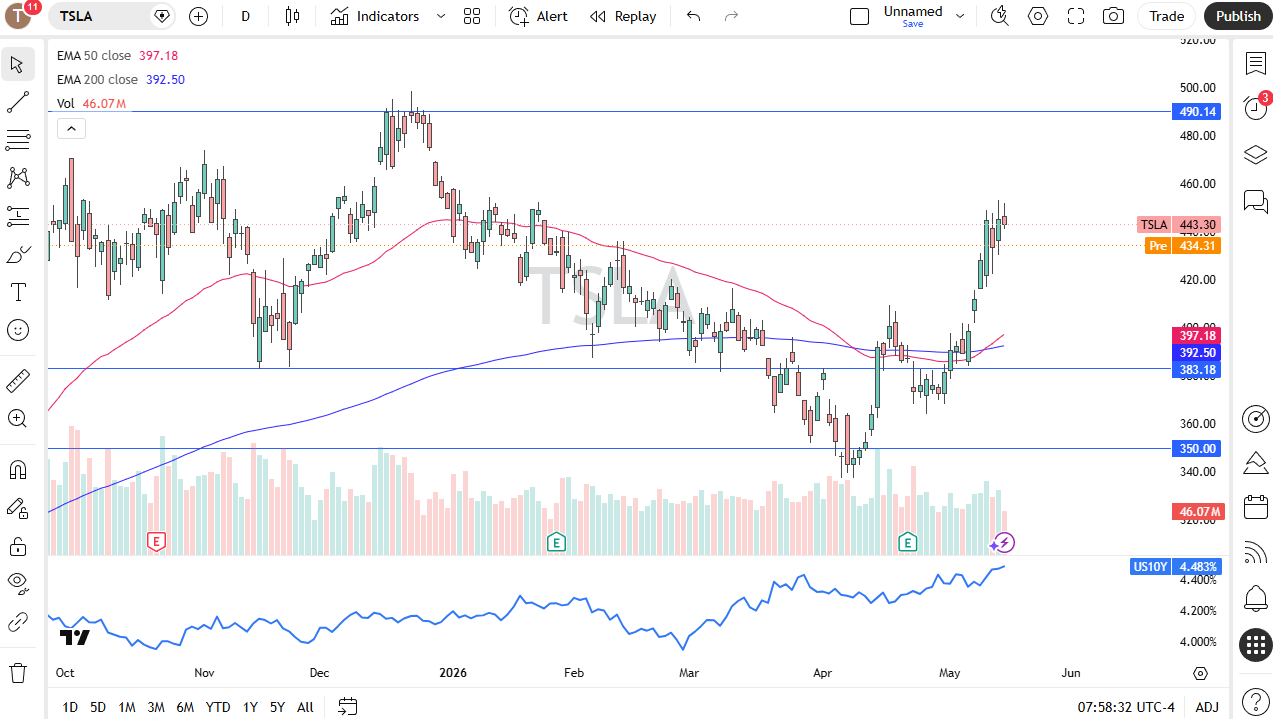Publish the chart idea
Viewport: 1273px width, 719px height.
(x=1238, y=16)
